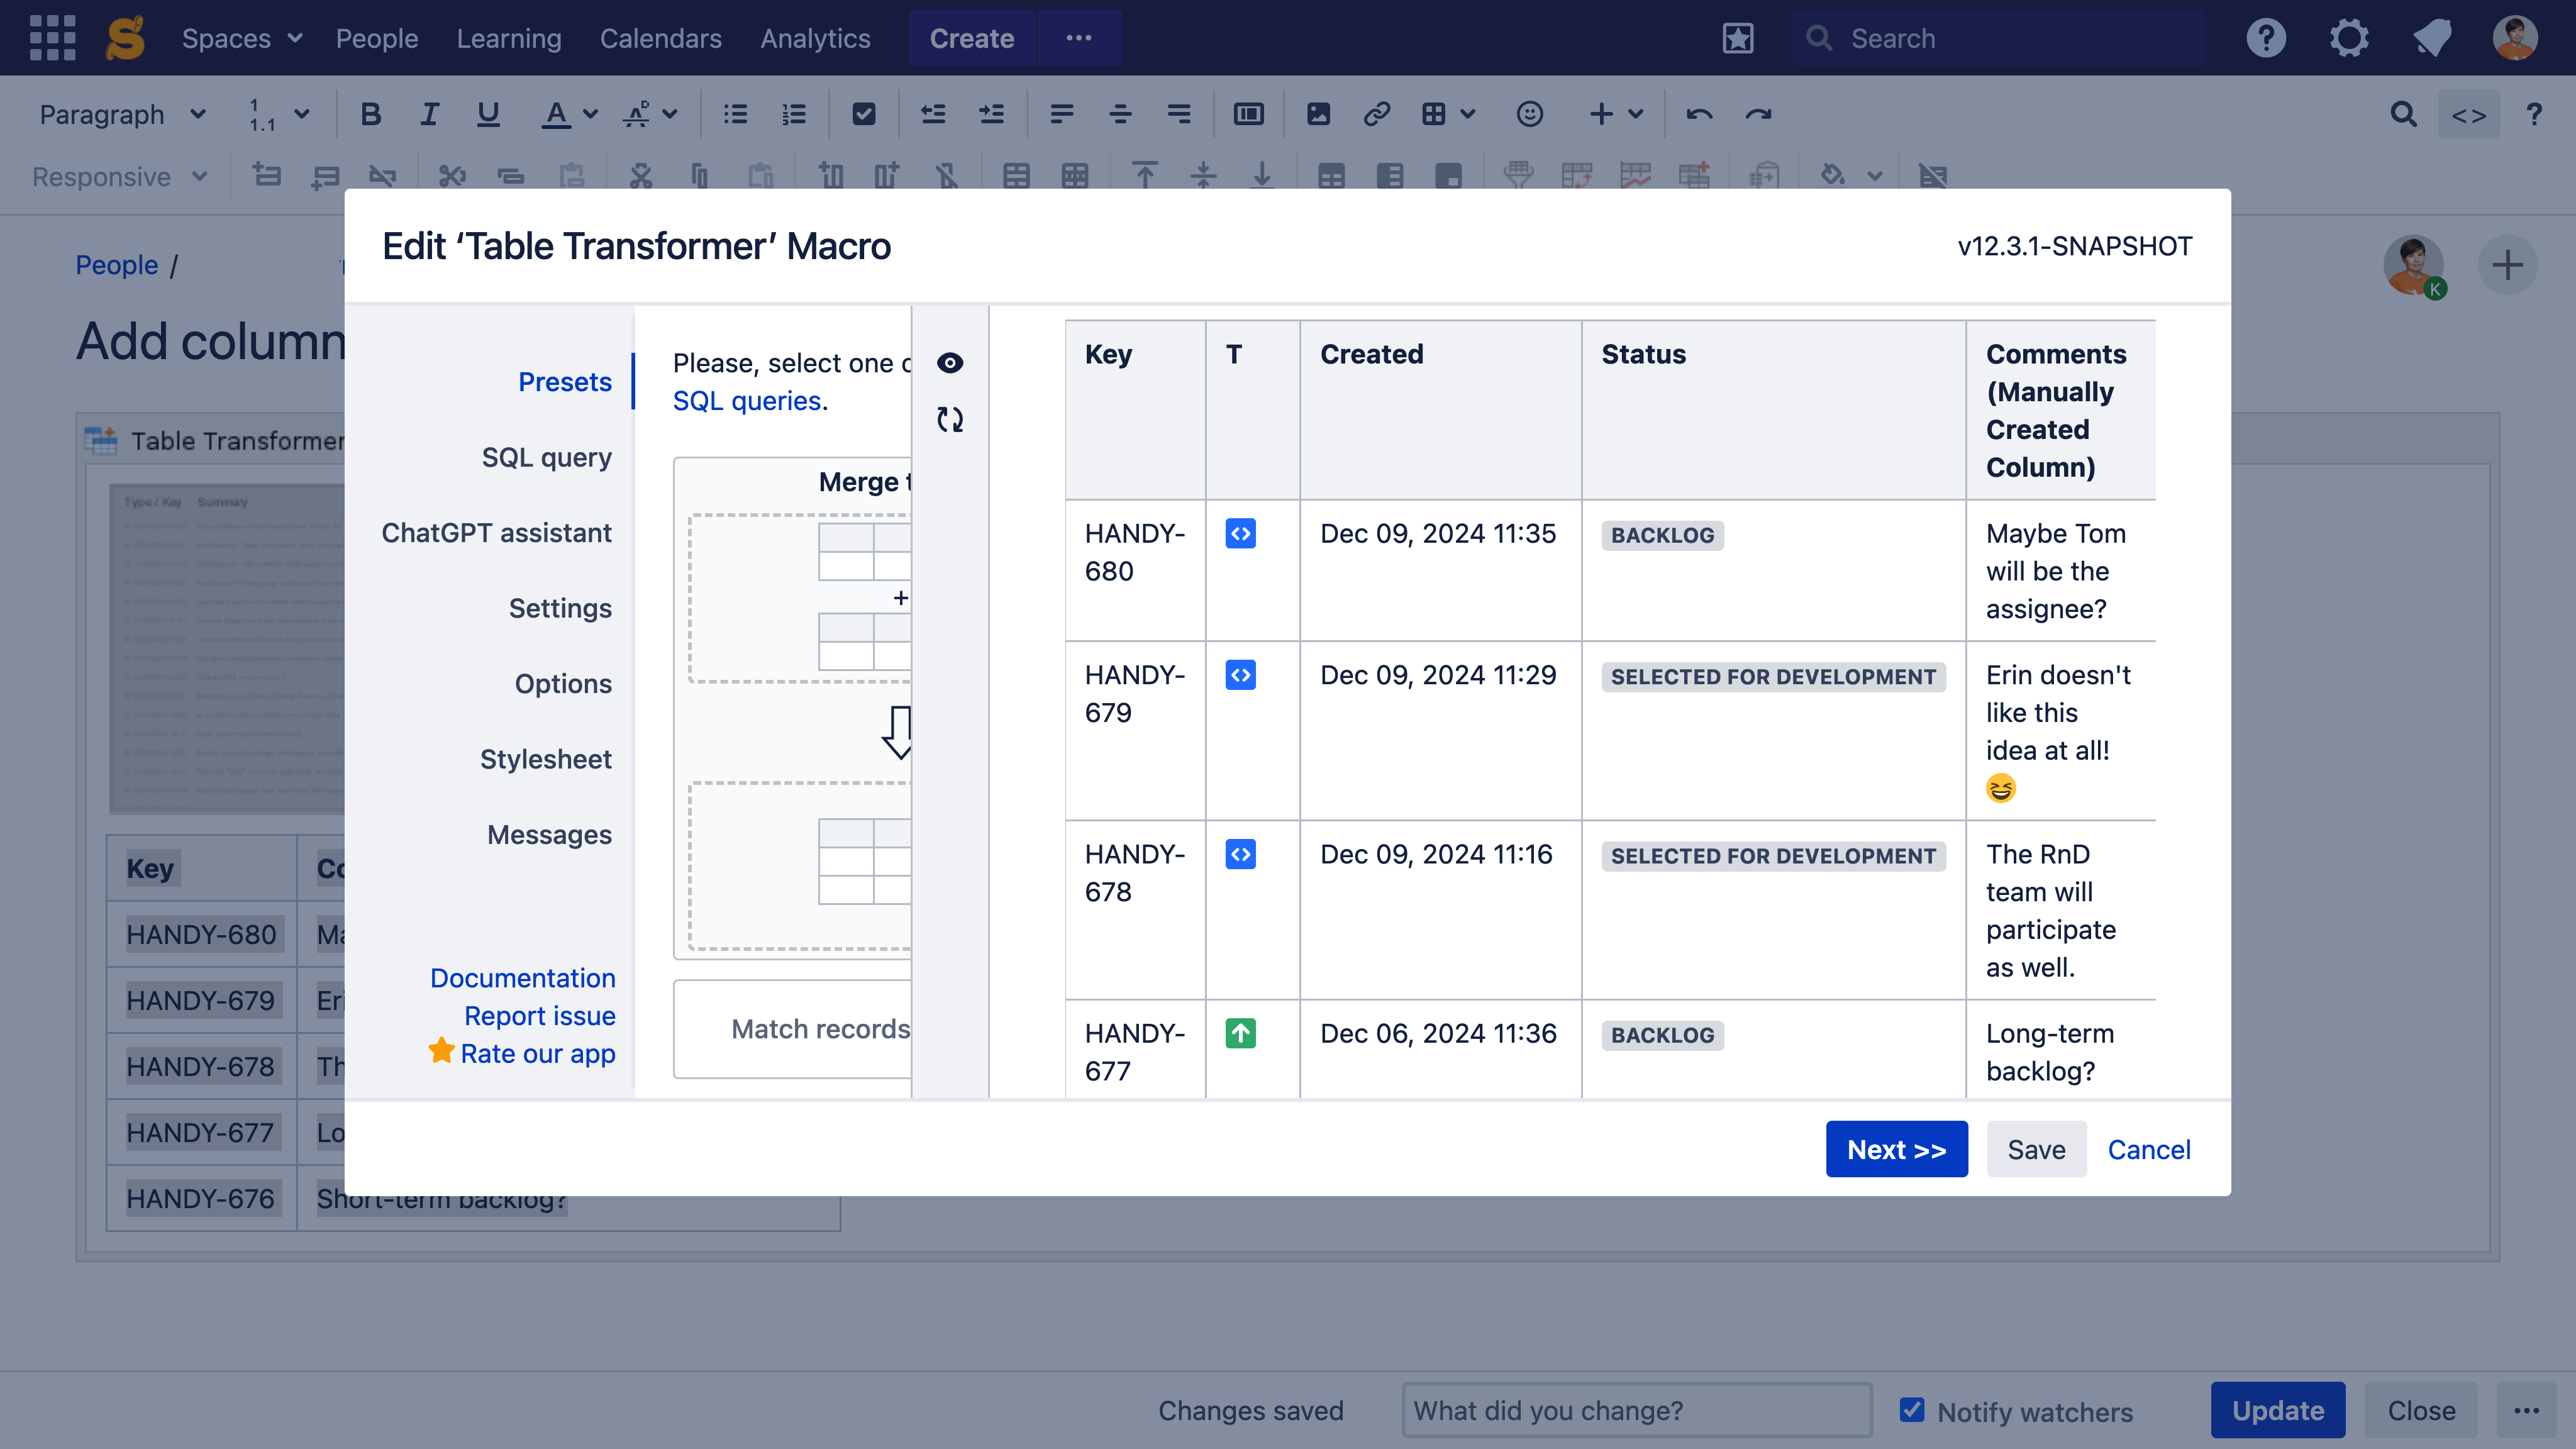The width and height of the screenshot is (2576, 1449).
Task: Expand the Spaces menu
Action: [242, 38]
